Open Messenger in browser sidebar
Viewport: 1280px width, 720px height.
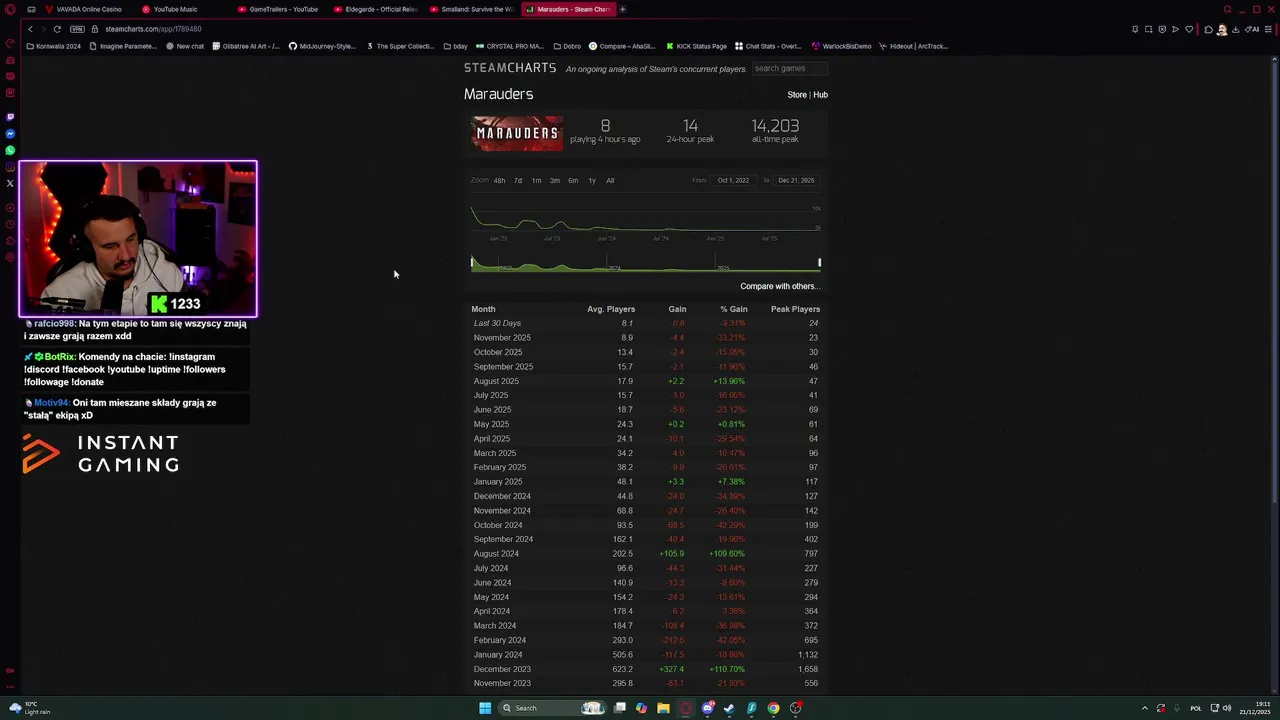[10, 134]
